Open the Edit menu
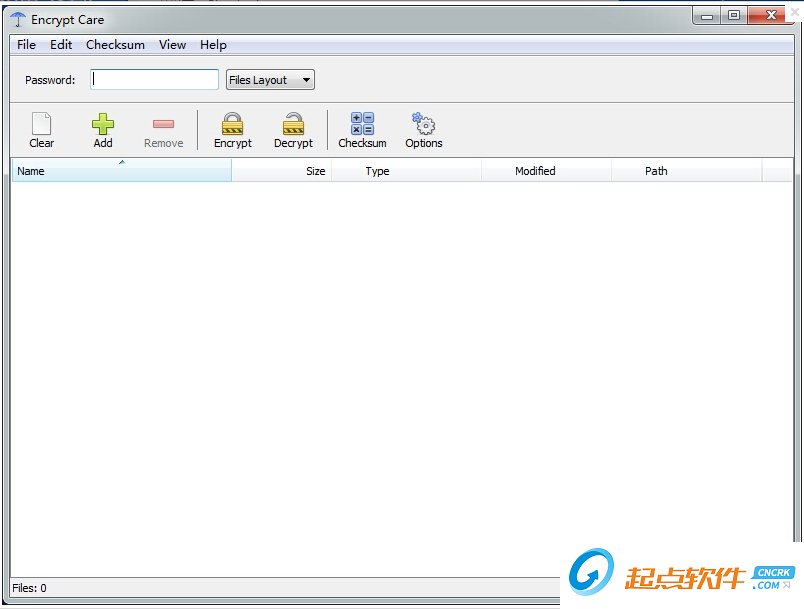The height and width of the screenshot is (609, 804). (x=61, y=45)
